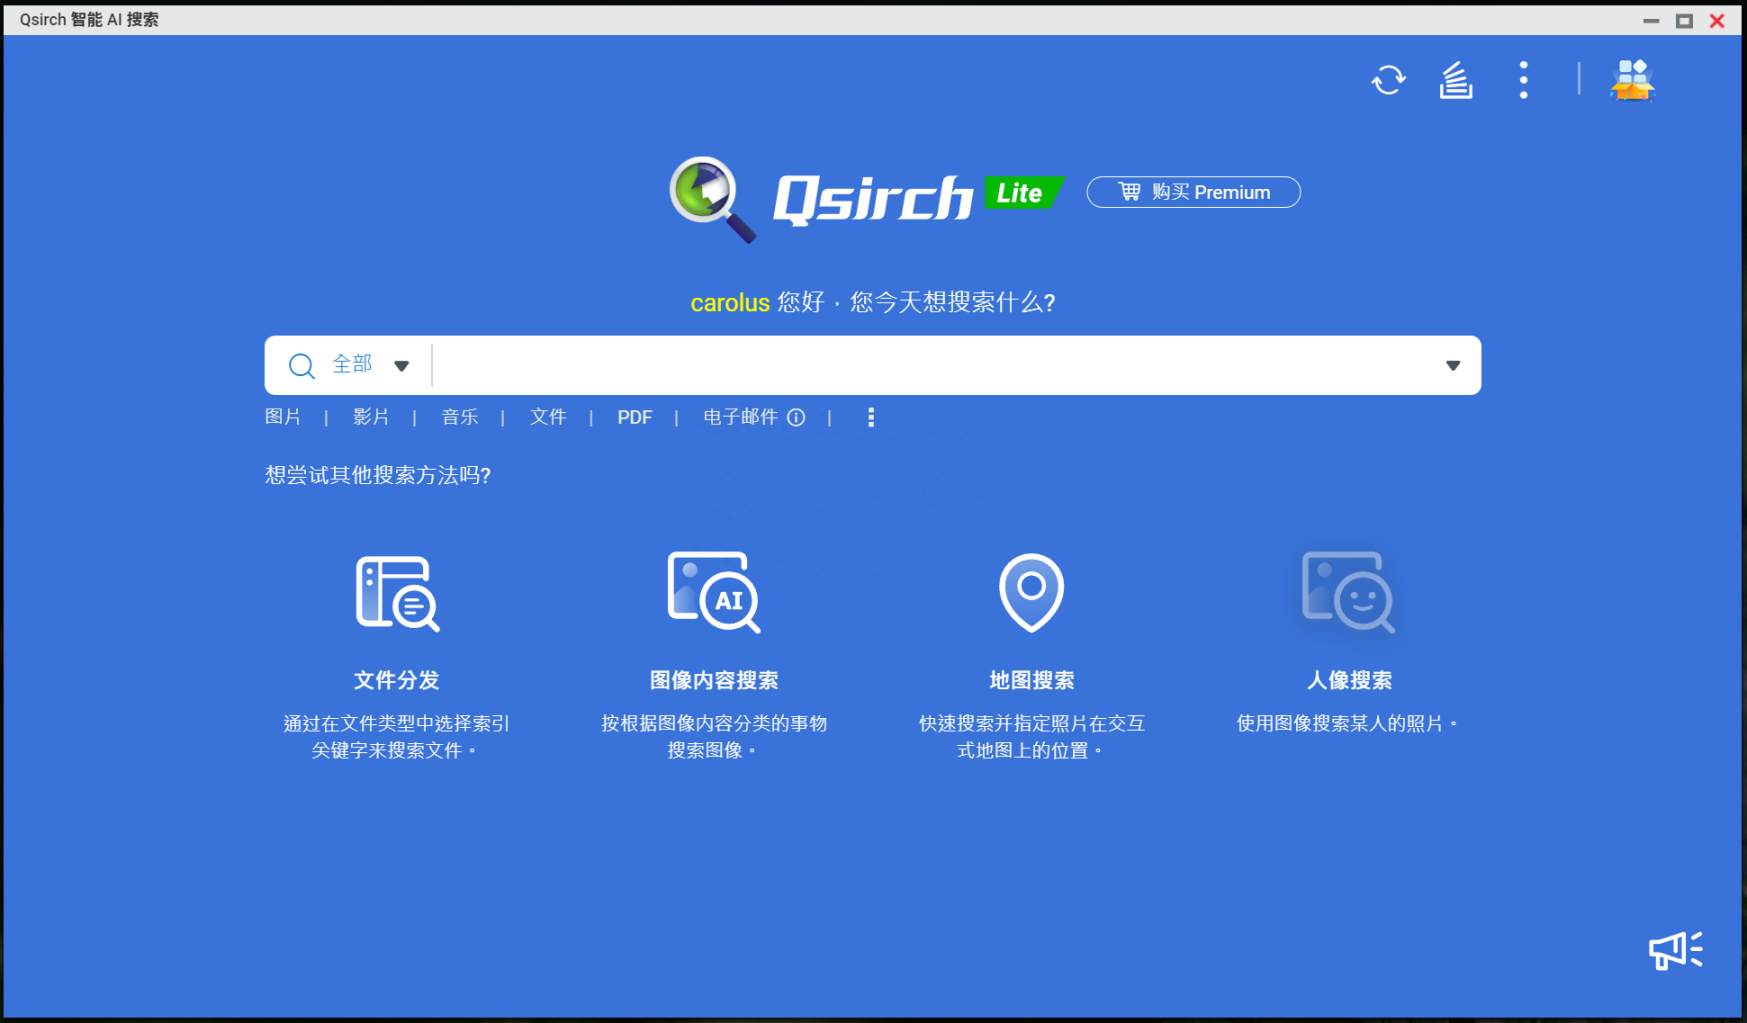Filter by 音乐

[x=460, y=417]
